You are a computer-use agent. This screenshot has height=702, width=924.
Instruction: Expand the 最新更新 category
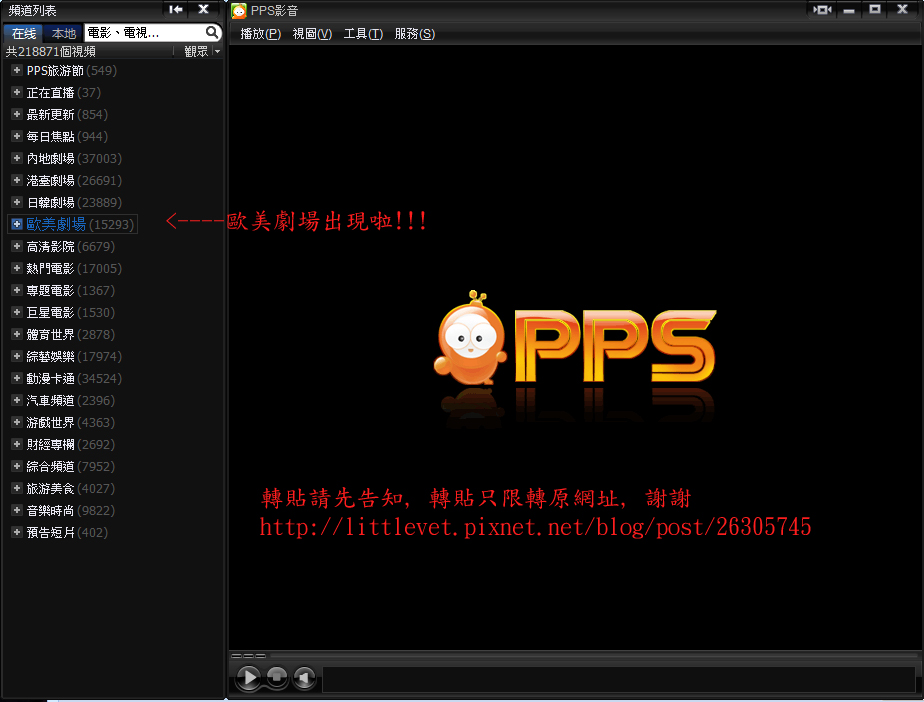tap(16, 114)
